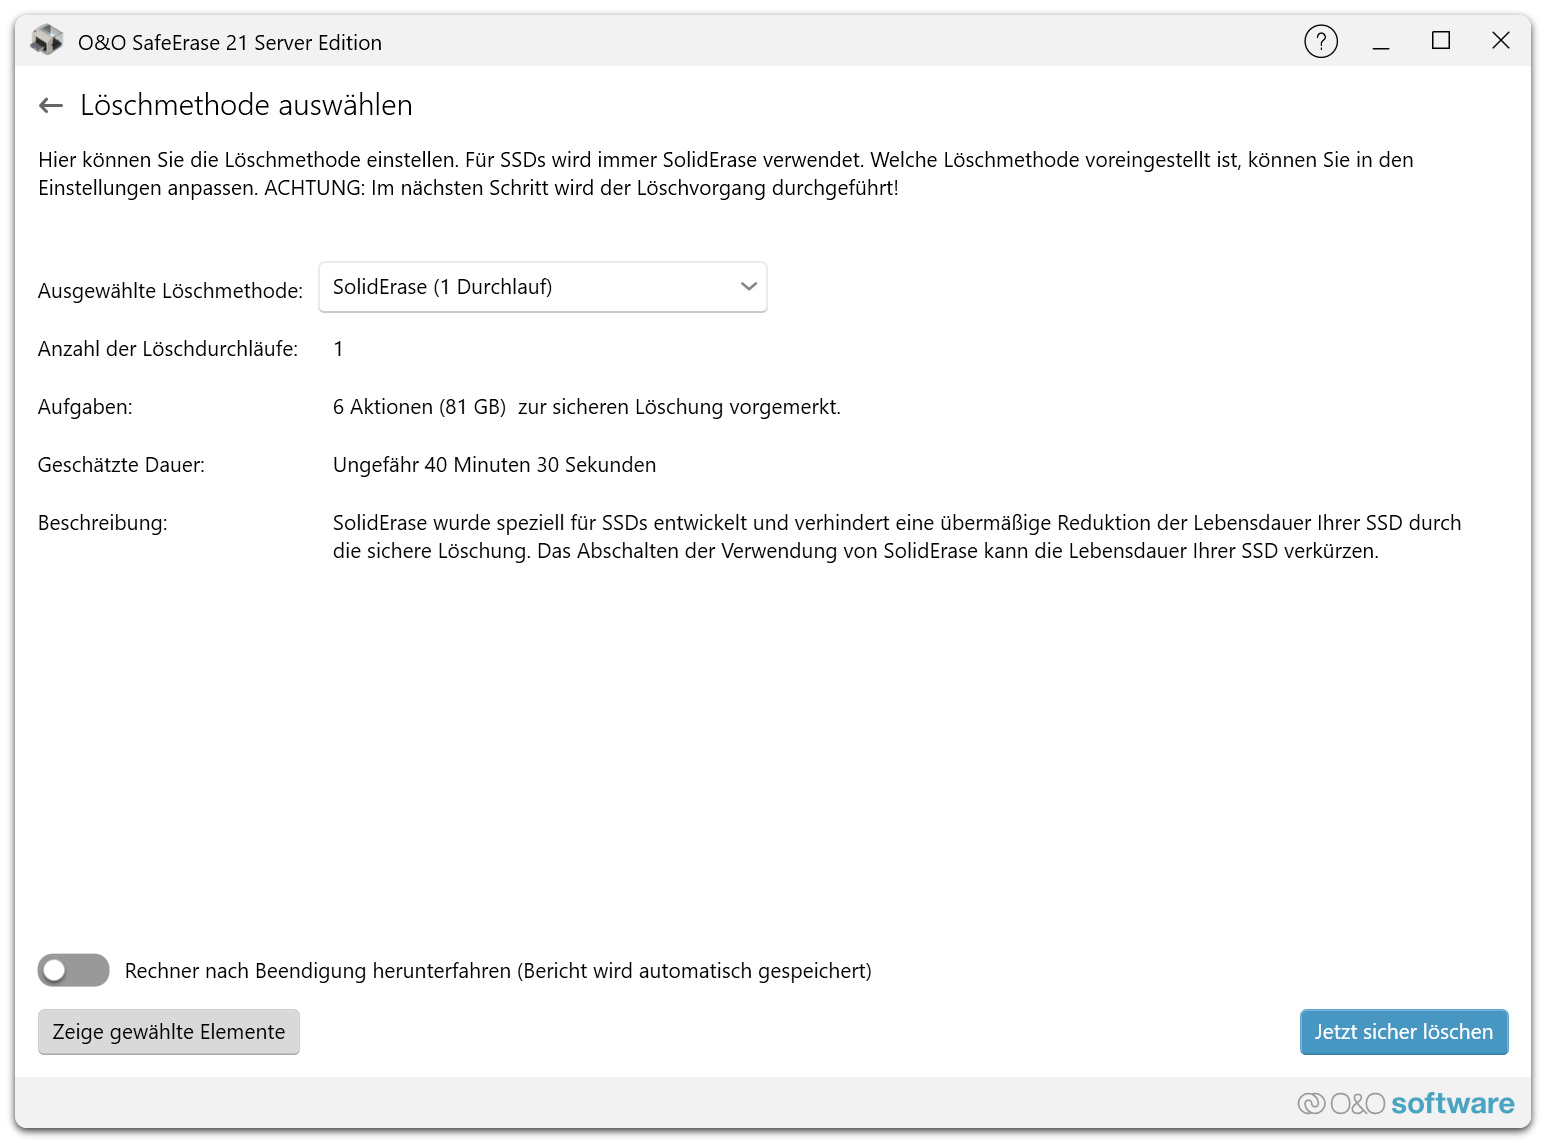This screenshot has height=1143, width=1546.
Task: Toggle shutdown after completion switch
Action: pyautogui.click(x=74, y=970)
